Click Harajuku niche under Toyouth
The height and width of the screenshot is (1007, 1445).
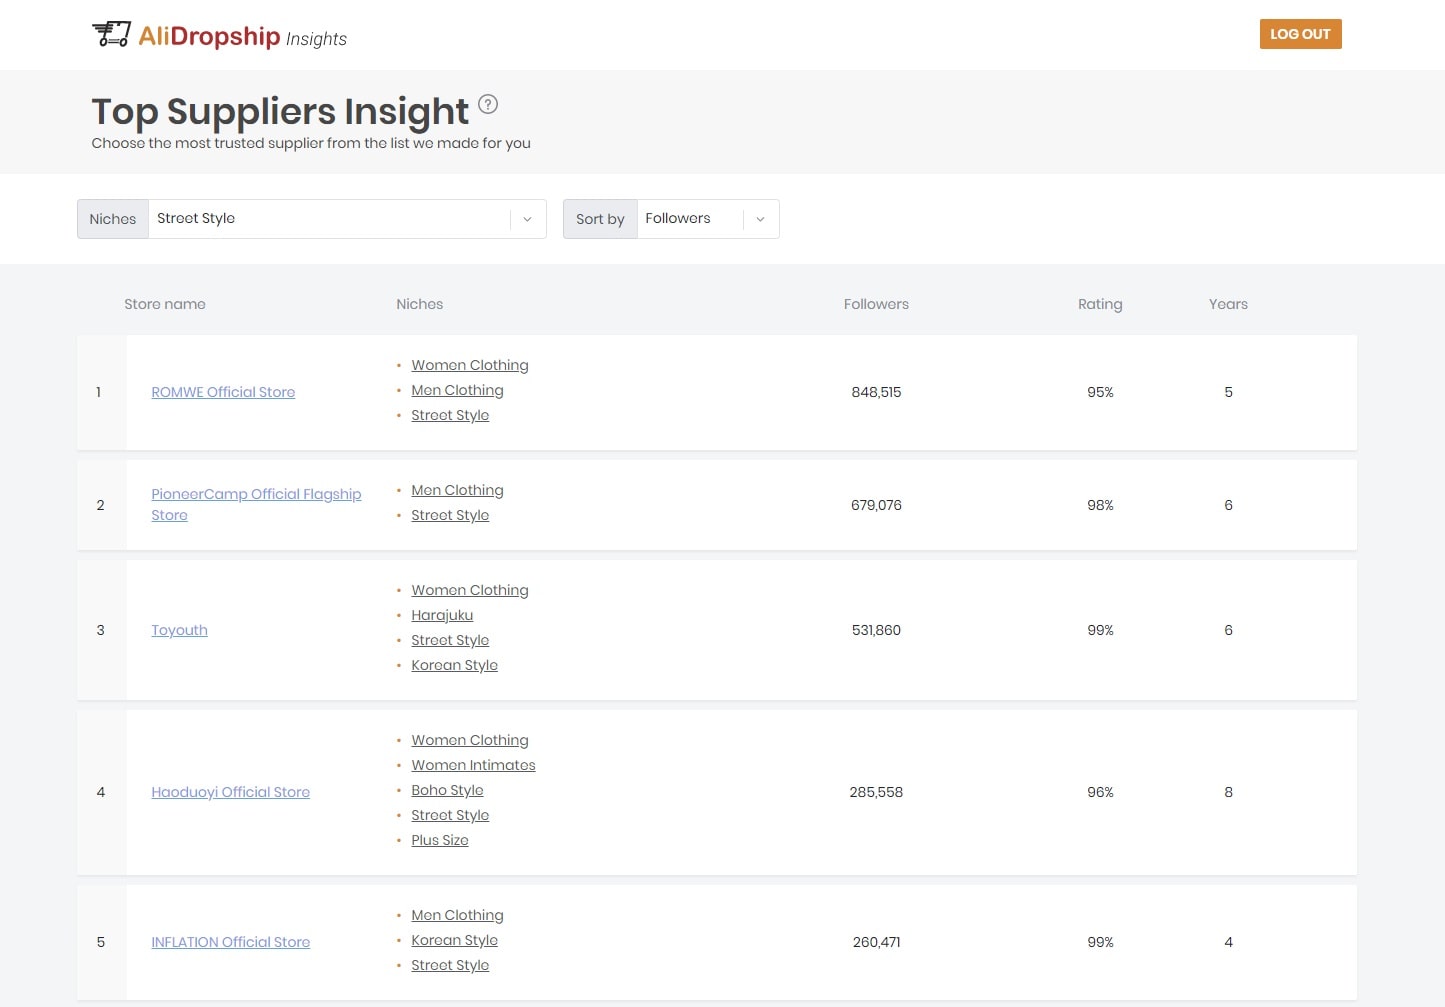point(442,615)
